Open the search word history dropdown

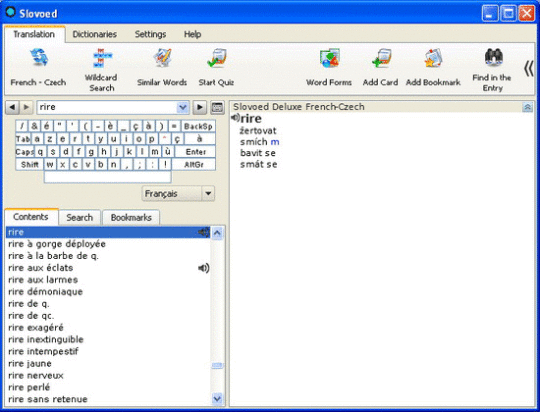click(183, 107)
